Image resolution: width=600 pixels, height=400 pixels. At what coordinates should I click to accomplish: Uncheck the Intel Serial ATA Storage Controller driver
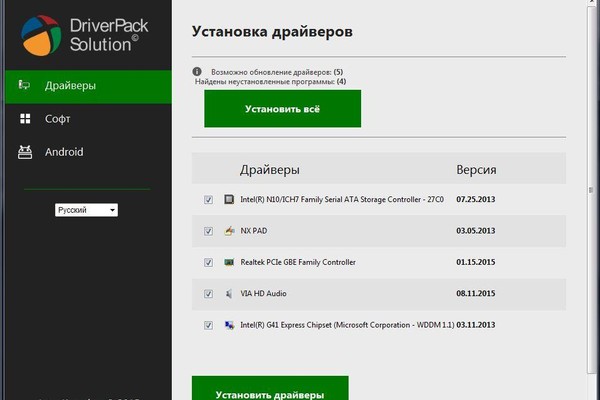[x=208, y=200]
